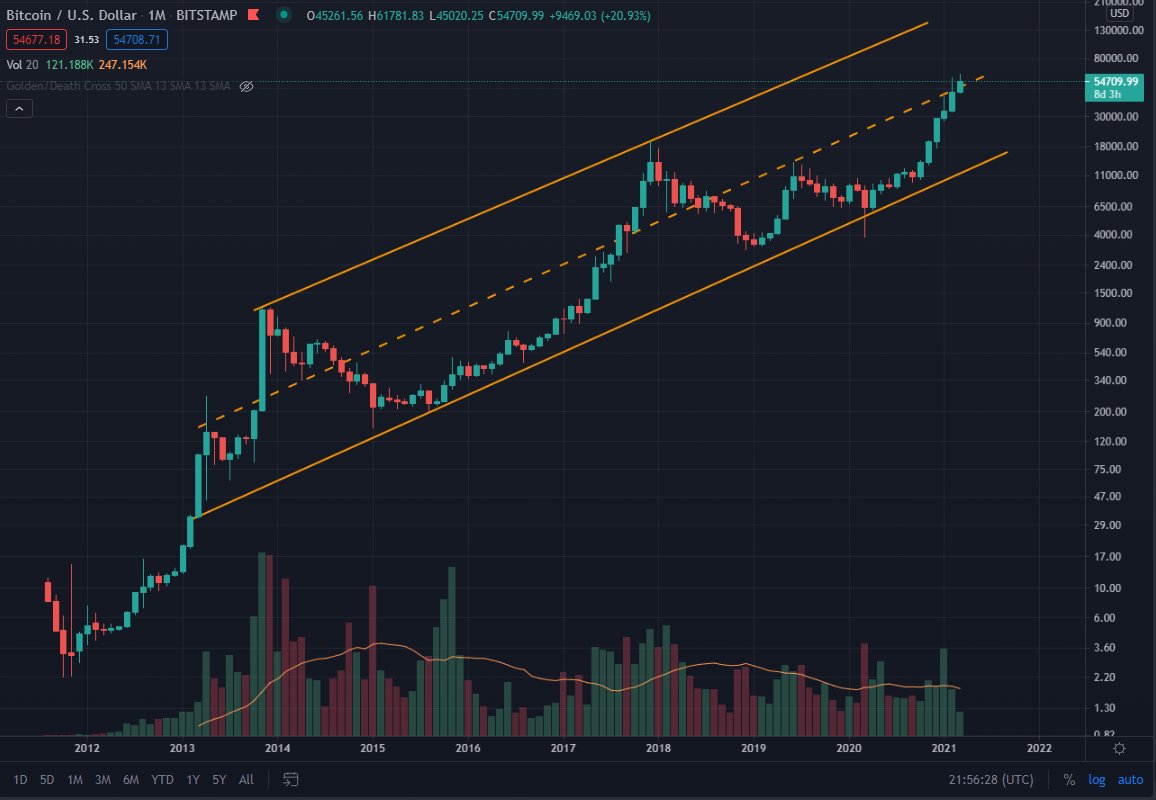Click the BITSTAMP exchange label
The height and width of the screenshot is (800, 1156).
207,15
